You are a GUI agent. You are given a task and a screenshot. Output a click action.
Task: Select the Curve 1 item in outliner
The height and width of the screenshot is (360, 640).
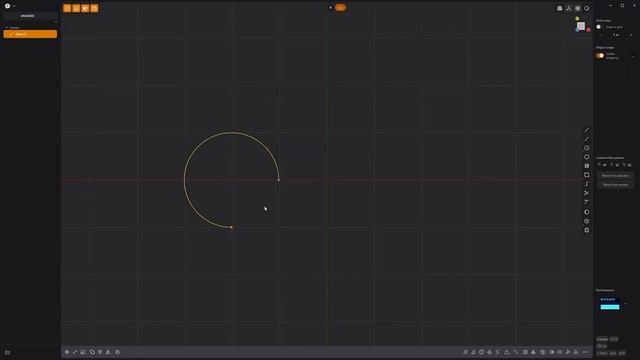pyautogui.click(x=30, y=34)
